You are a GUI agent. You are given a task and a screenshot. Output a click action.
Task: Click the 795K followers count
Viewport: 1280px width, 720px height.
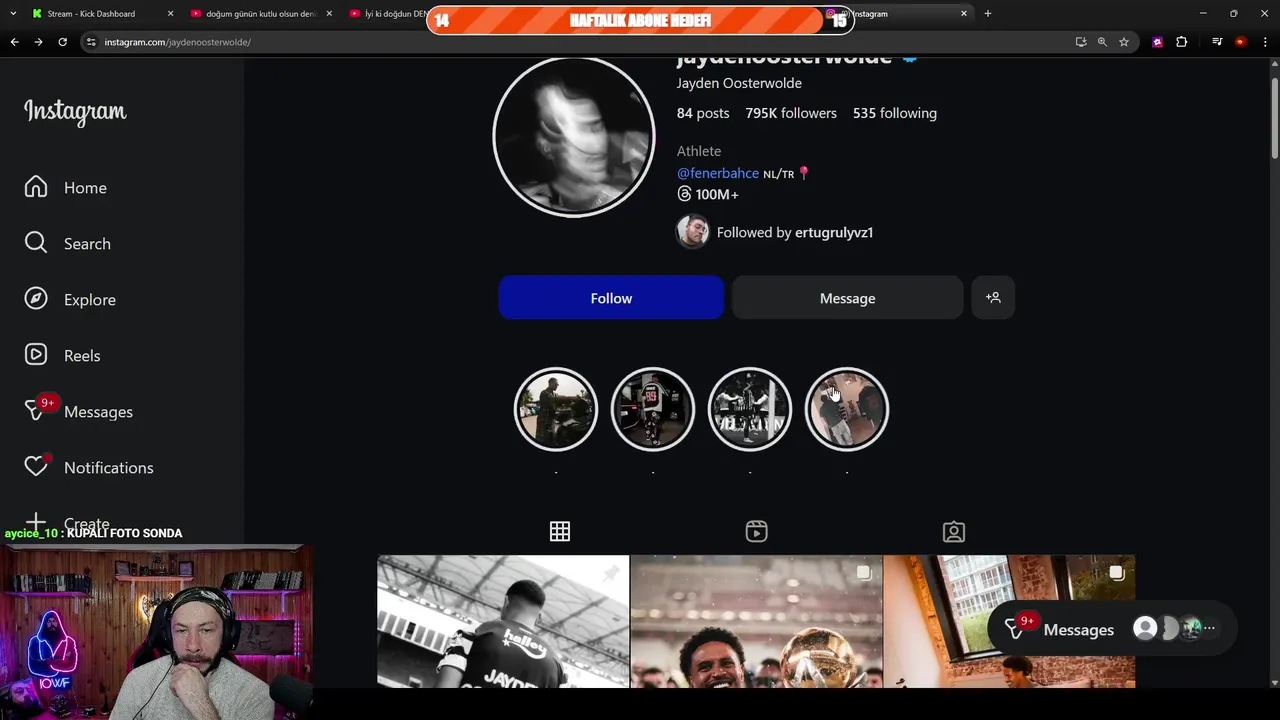(791, 113)
